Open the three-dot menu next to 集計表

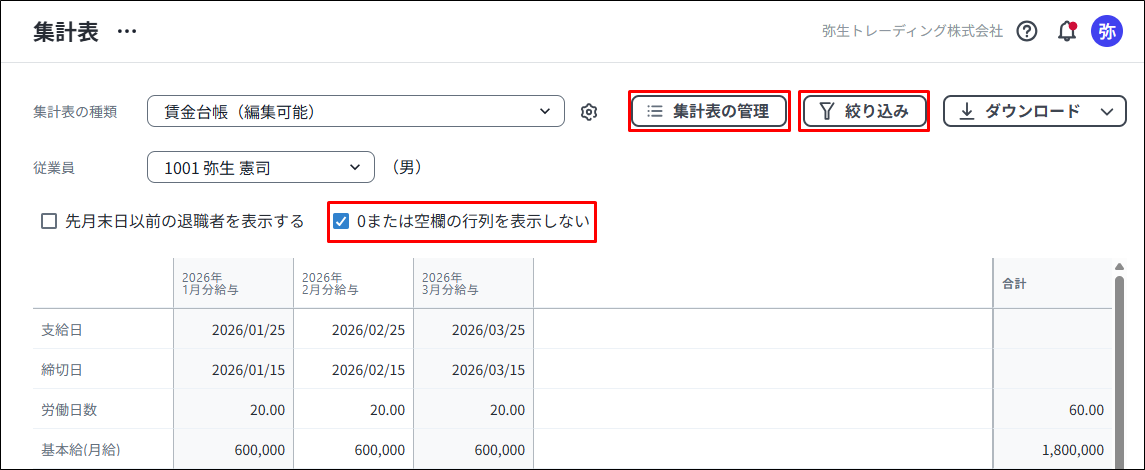(x=126, y=31)
